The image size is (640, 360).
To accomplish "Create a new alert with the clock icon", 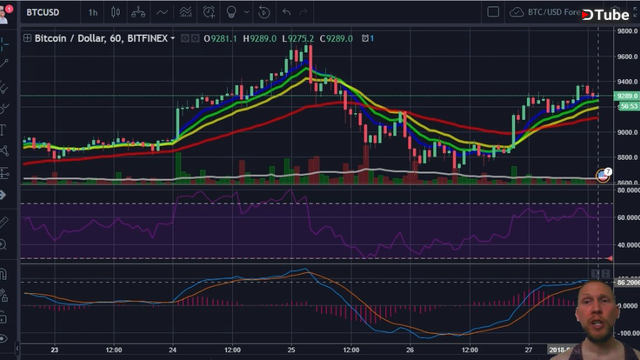I will tap(209, 12).
